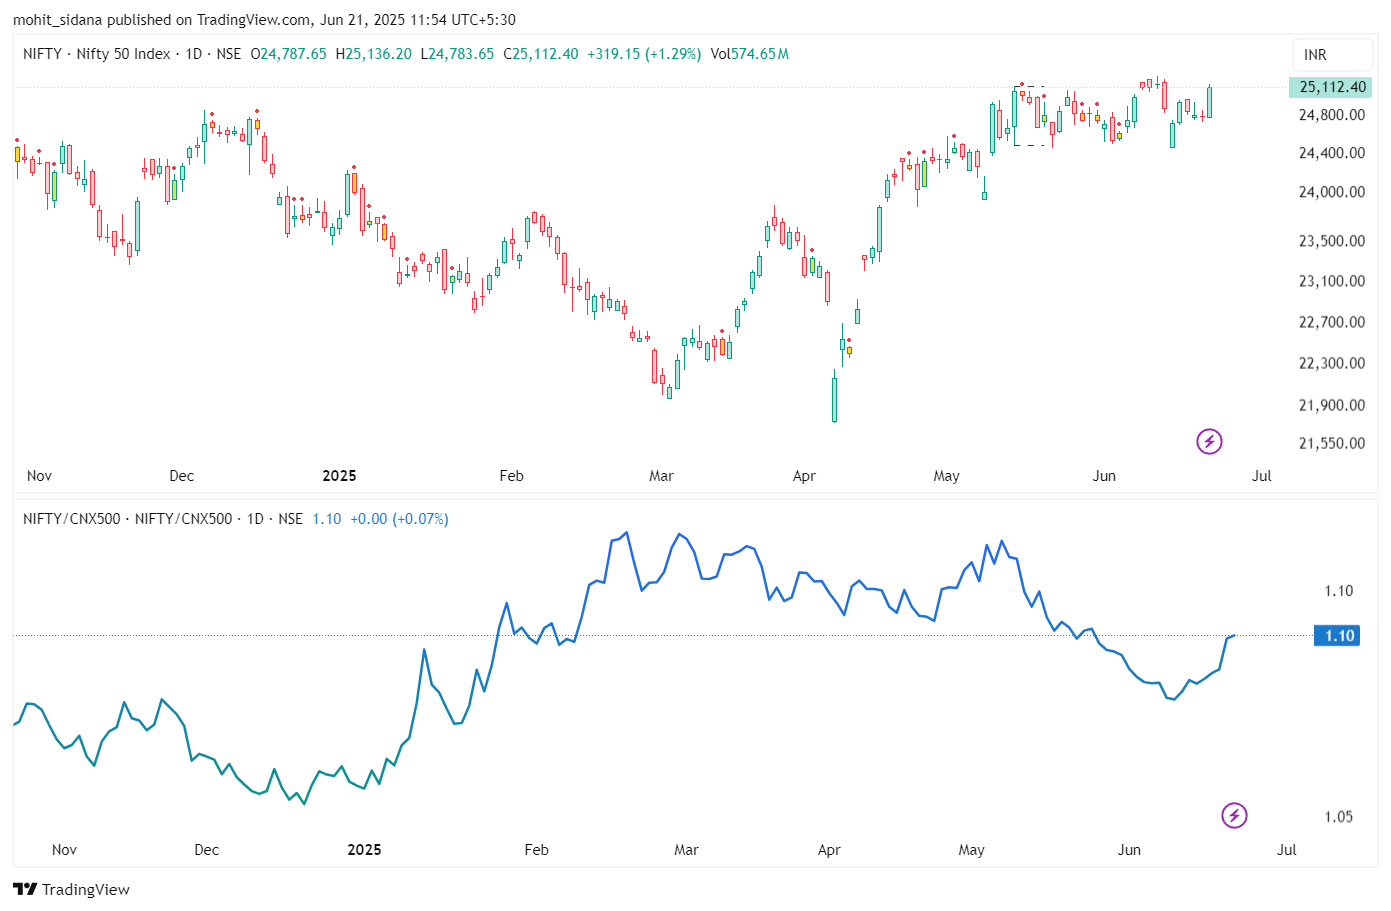This screenshot has height=911, width=1391.
Task: Click the 21,900.00 price axis label
Action: point(1331,405)
